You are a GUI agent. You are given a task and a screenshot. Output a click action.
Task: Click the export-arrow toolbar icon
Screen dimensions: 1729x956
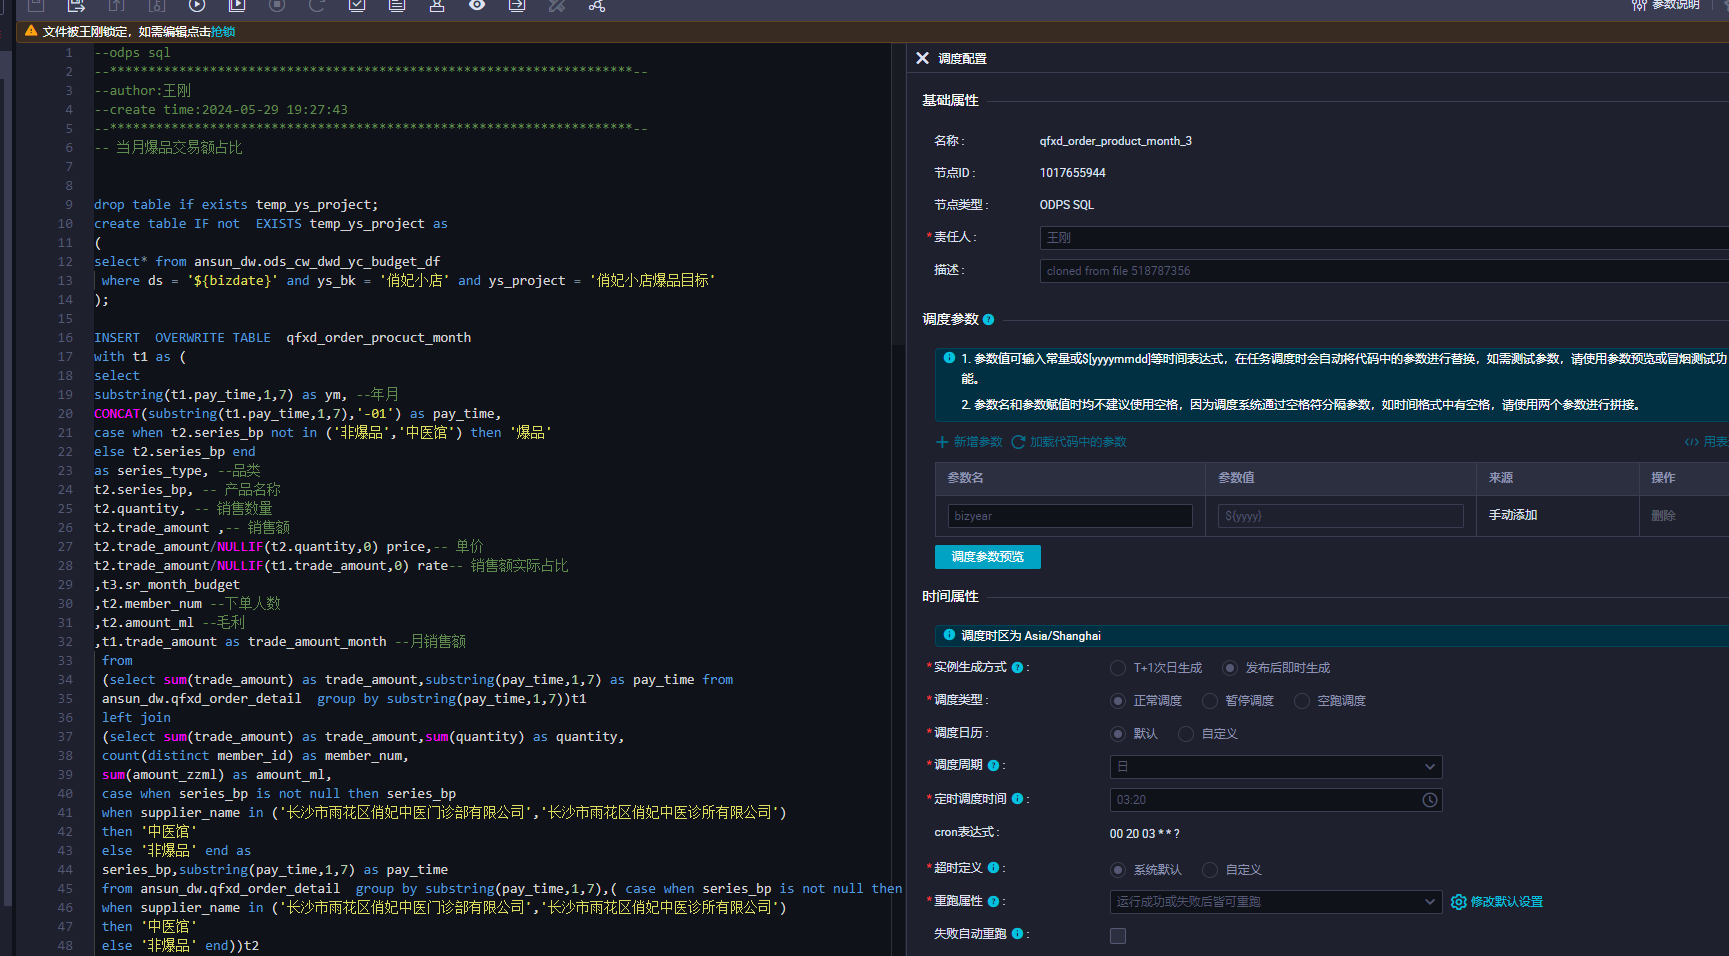(x=517, y=5)
